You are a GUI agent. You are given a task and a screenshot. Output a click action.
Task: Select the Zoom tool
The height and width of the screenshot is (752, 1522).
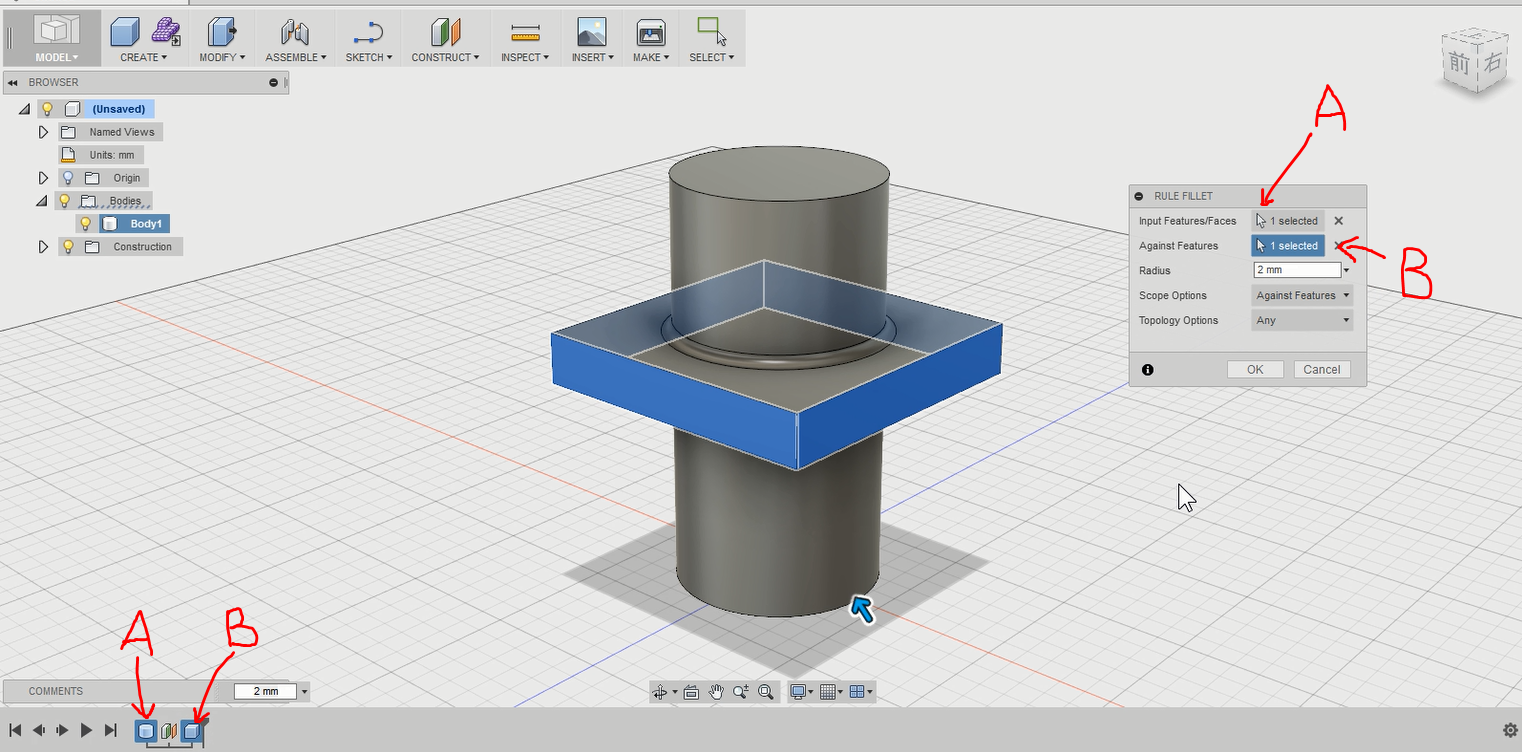[742, 691]
